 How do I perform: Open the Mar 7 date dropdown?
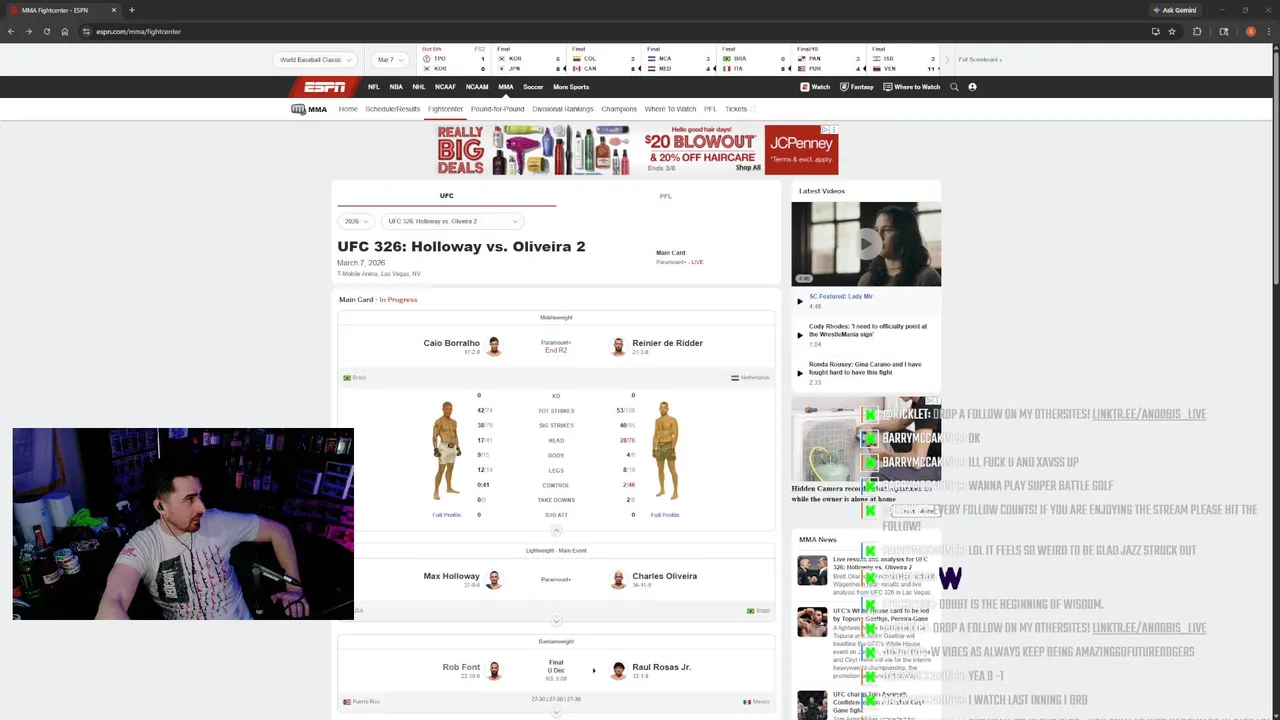coord(389,60)
